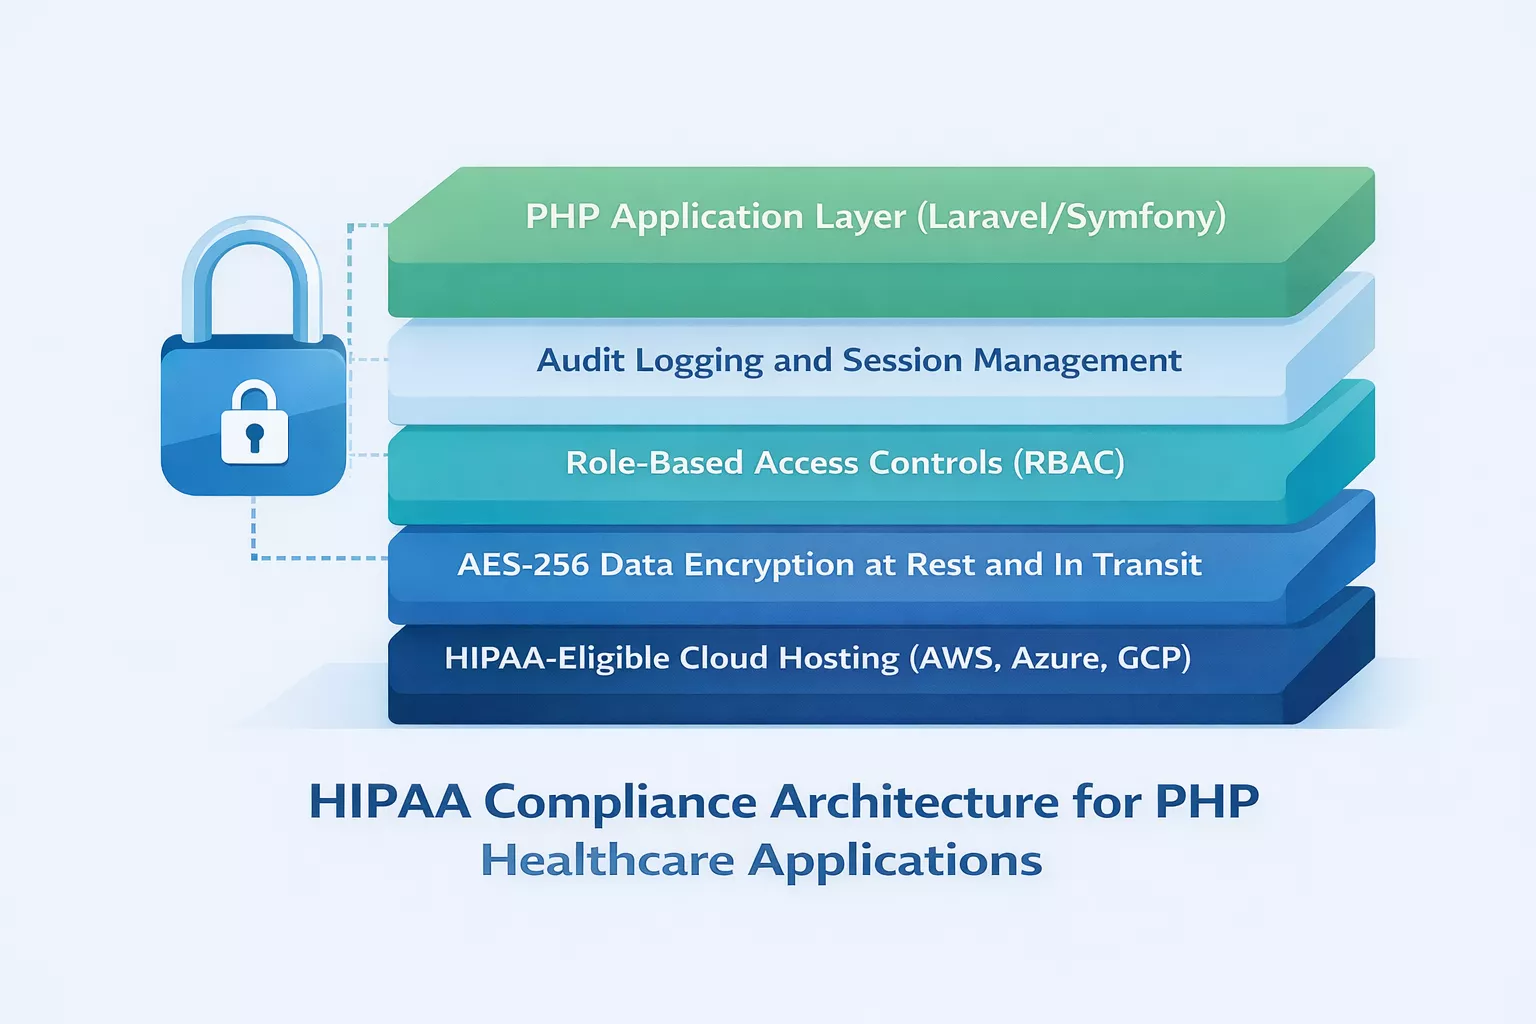Enable the Audit Logging and Session Management layer
Image resolution: width=1536 pixels, height=1024 pixels.
[x=860, y=360]
